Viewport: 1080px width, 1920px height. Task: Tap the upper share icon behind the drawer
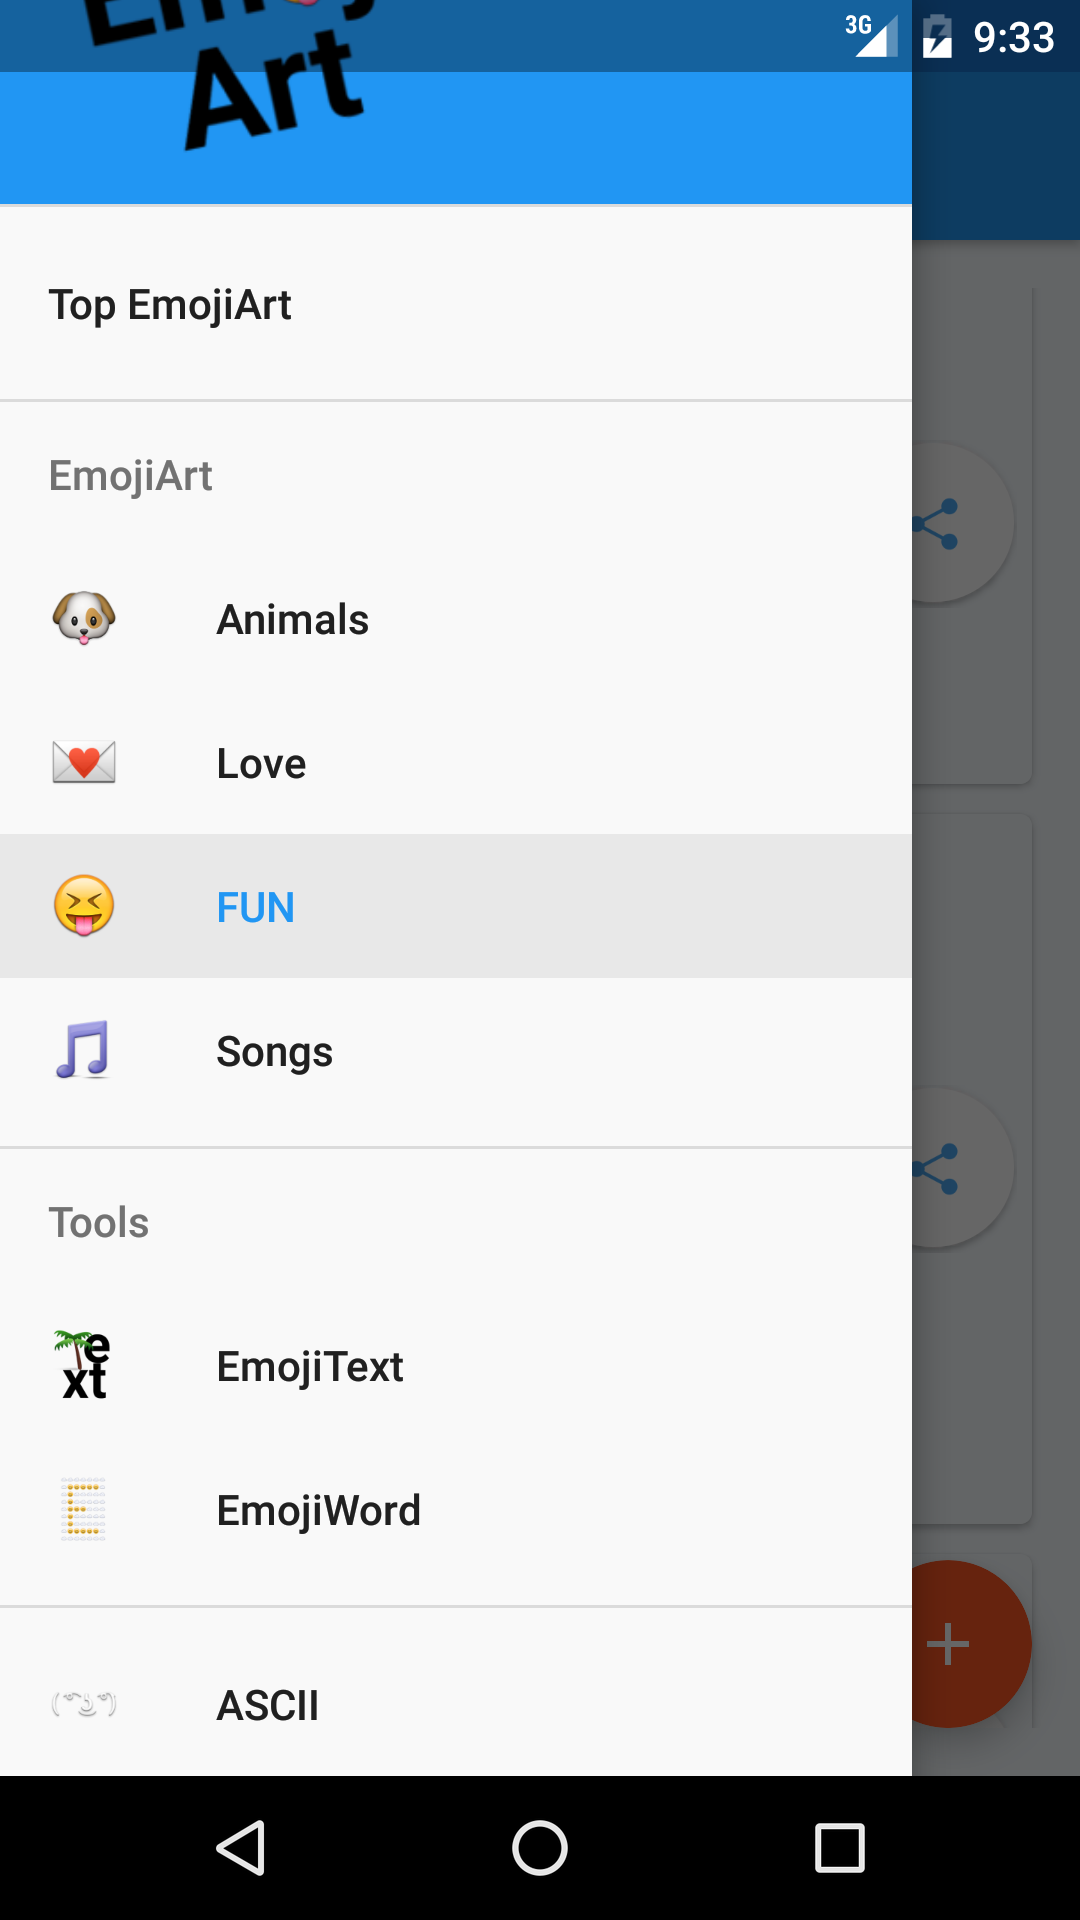(937, 524)
